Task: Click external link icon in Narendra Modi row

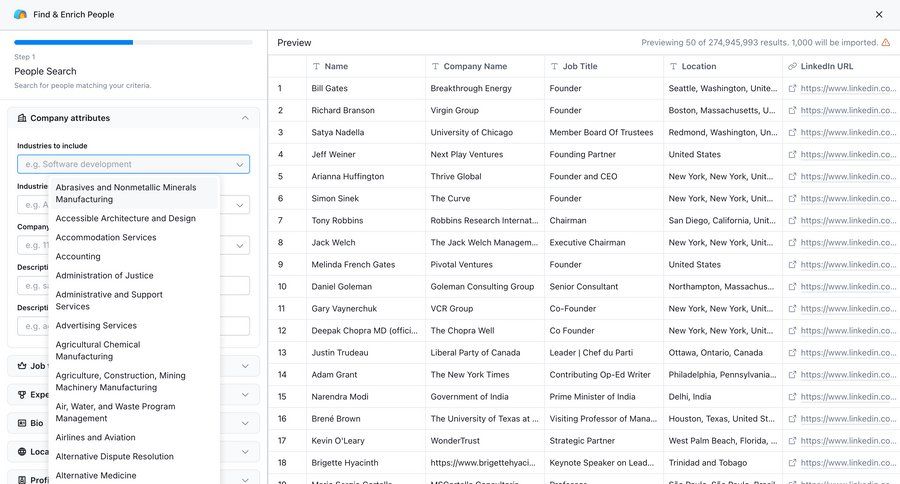Action: coord(792,397)
